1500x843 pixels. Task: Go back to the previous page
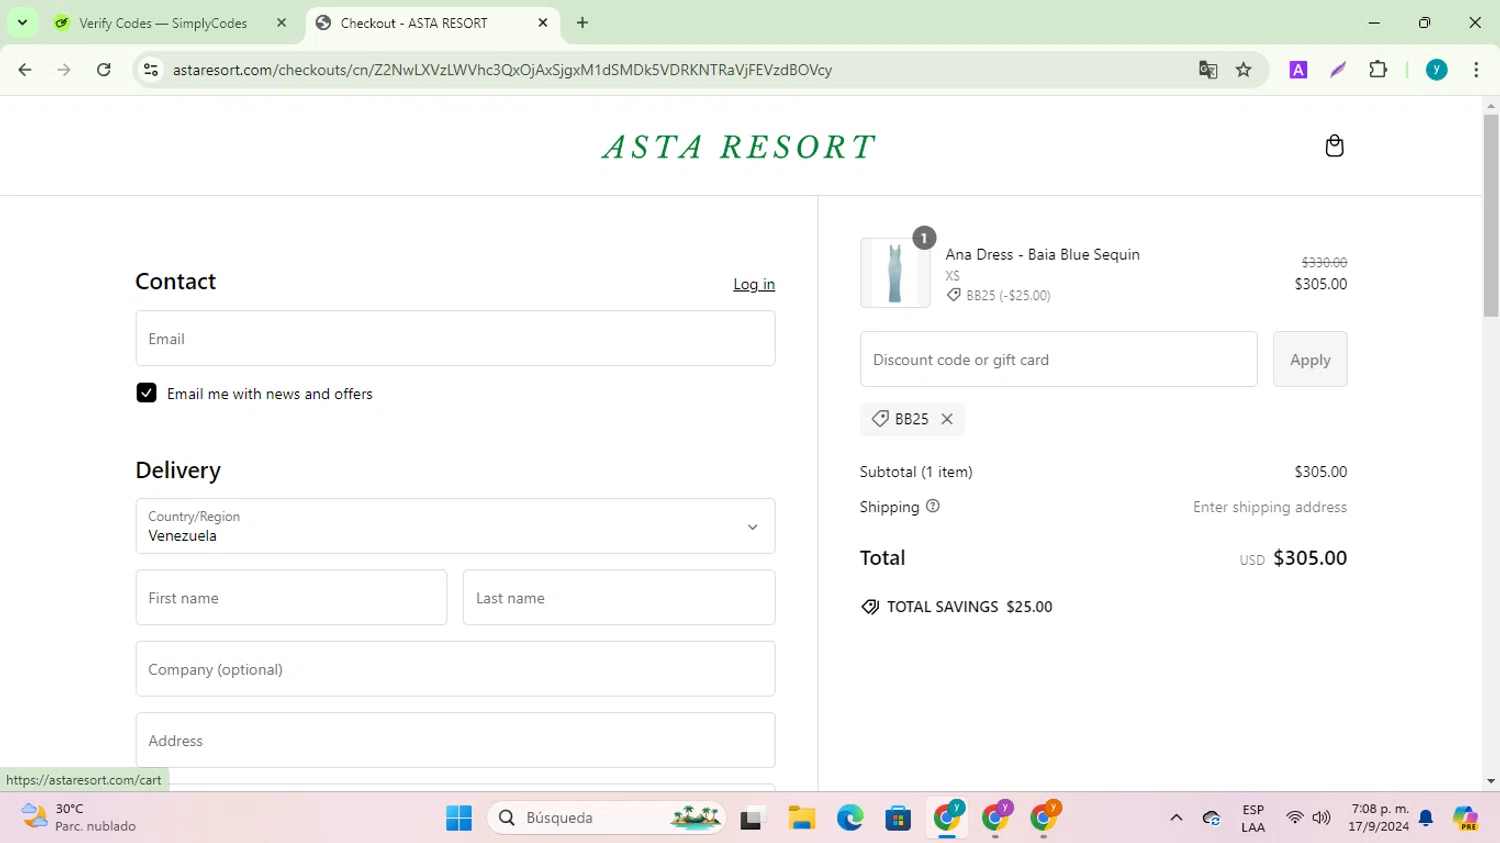25,70
